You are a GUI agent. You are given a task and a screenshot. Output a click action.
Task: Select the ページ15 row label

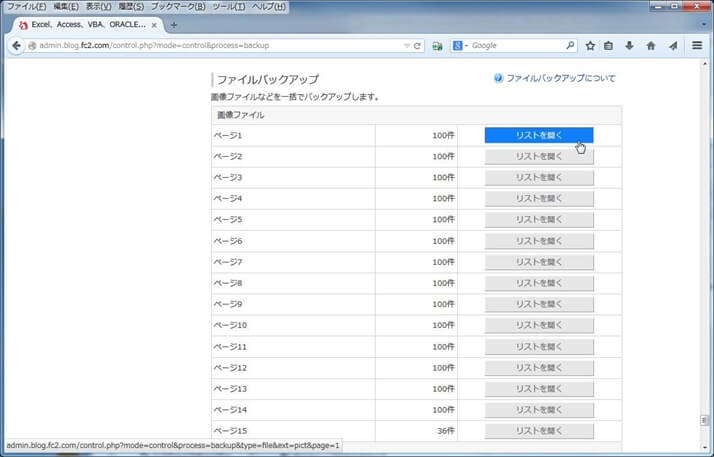230,431
